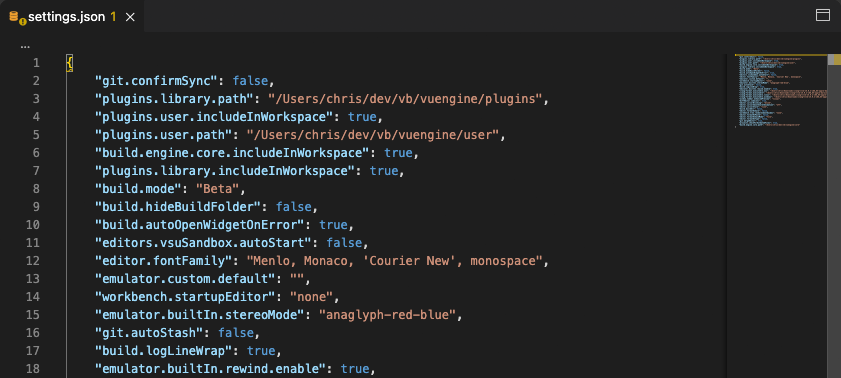Click the "none" value

pyautogui.click(x=311, y=297)
